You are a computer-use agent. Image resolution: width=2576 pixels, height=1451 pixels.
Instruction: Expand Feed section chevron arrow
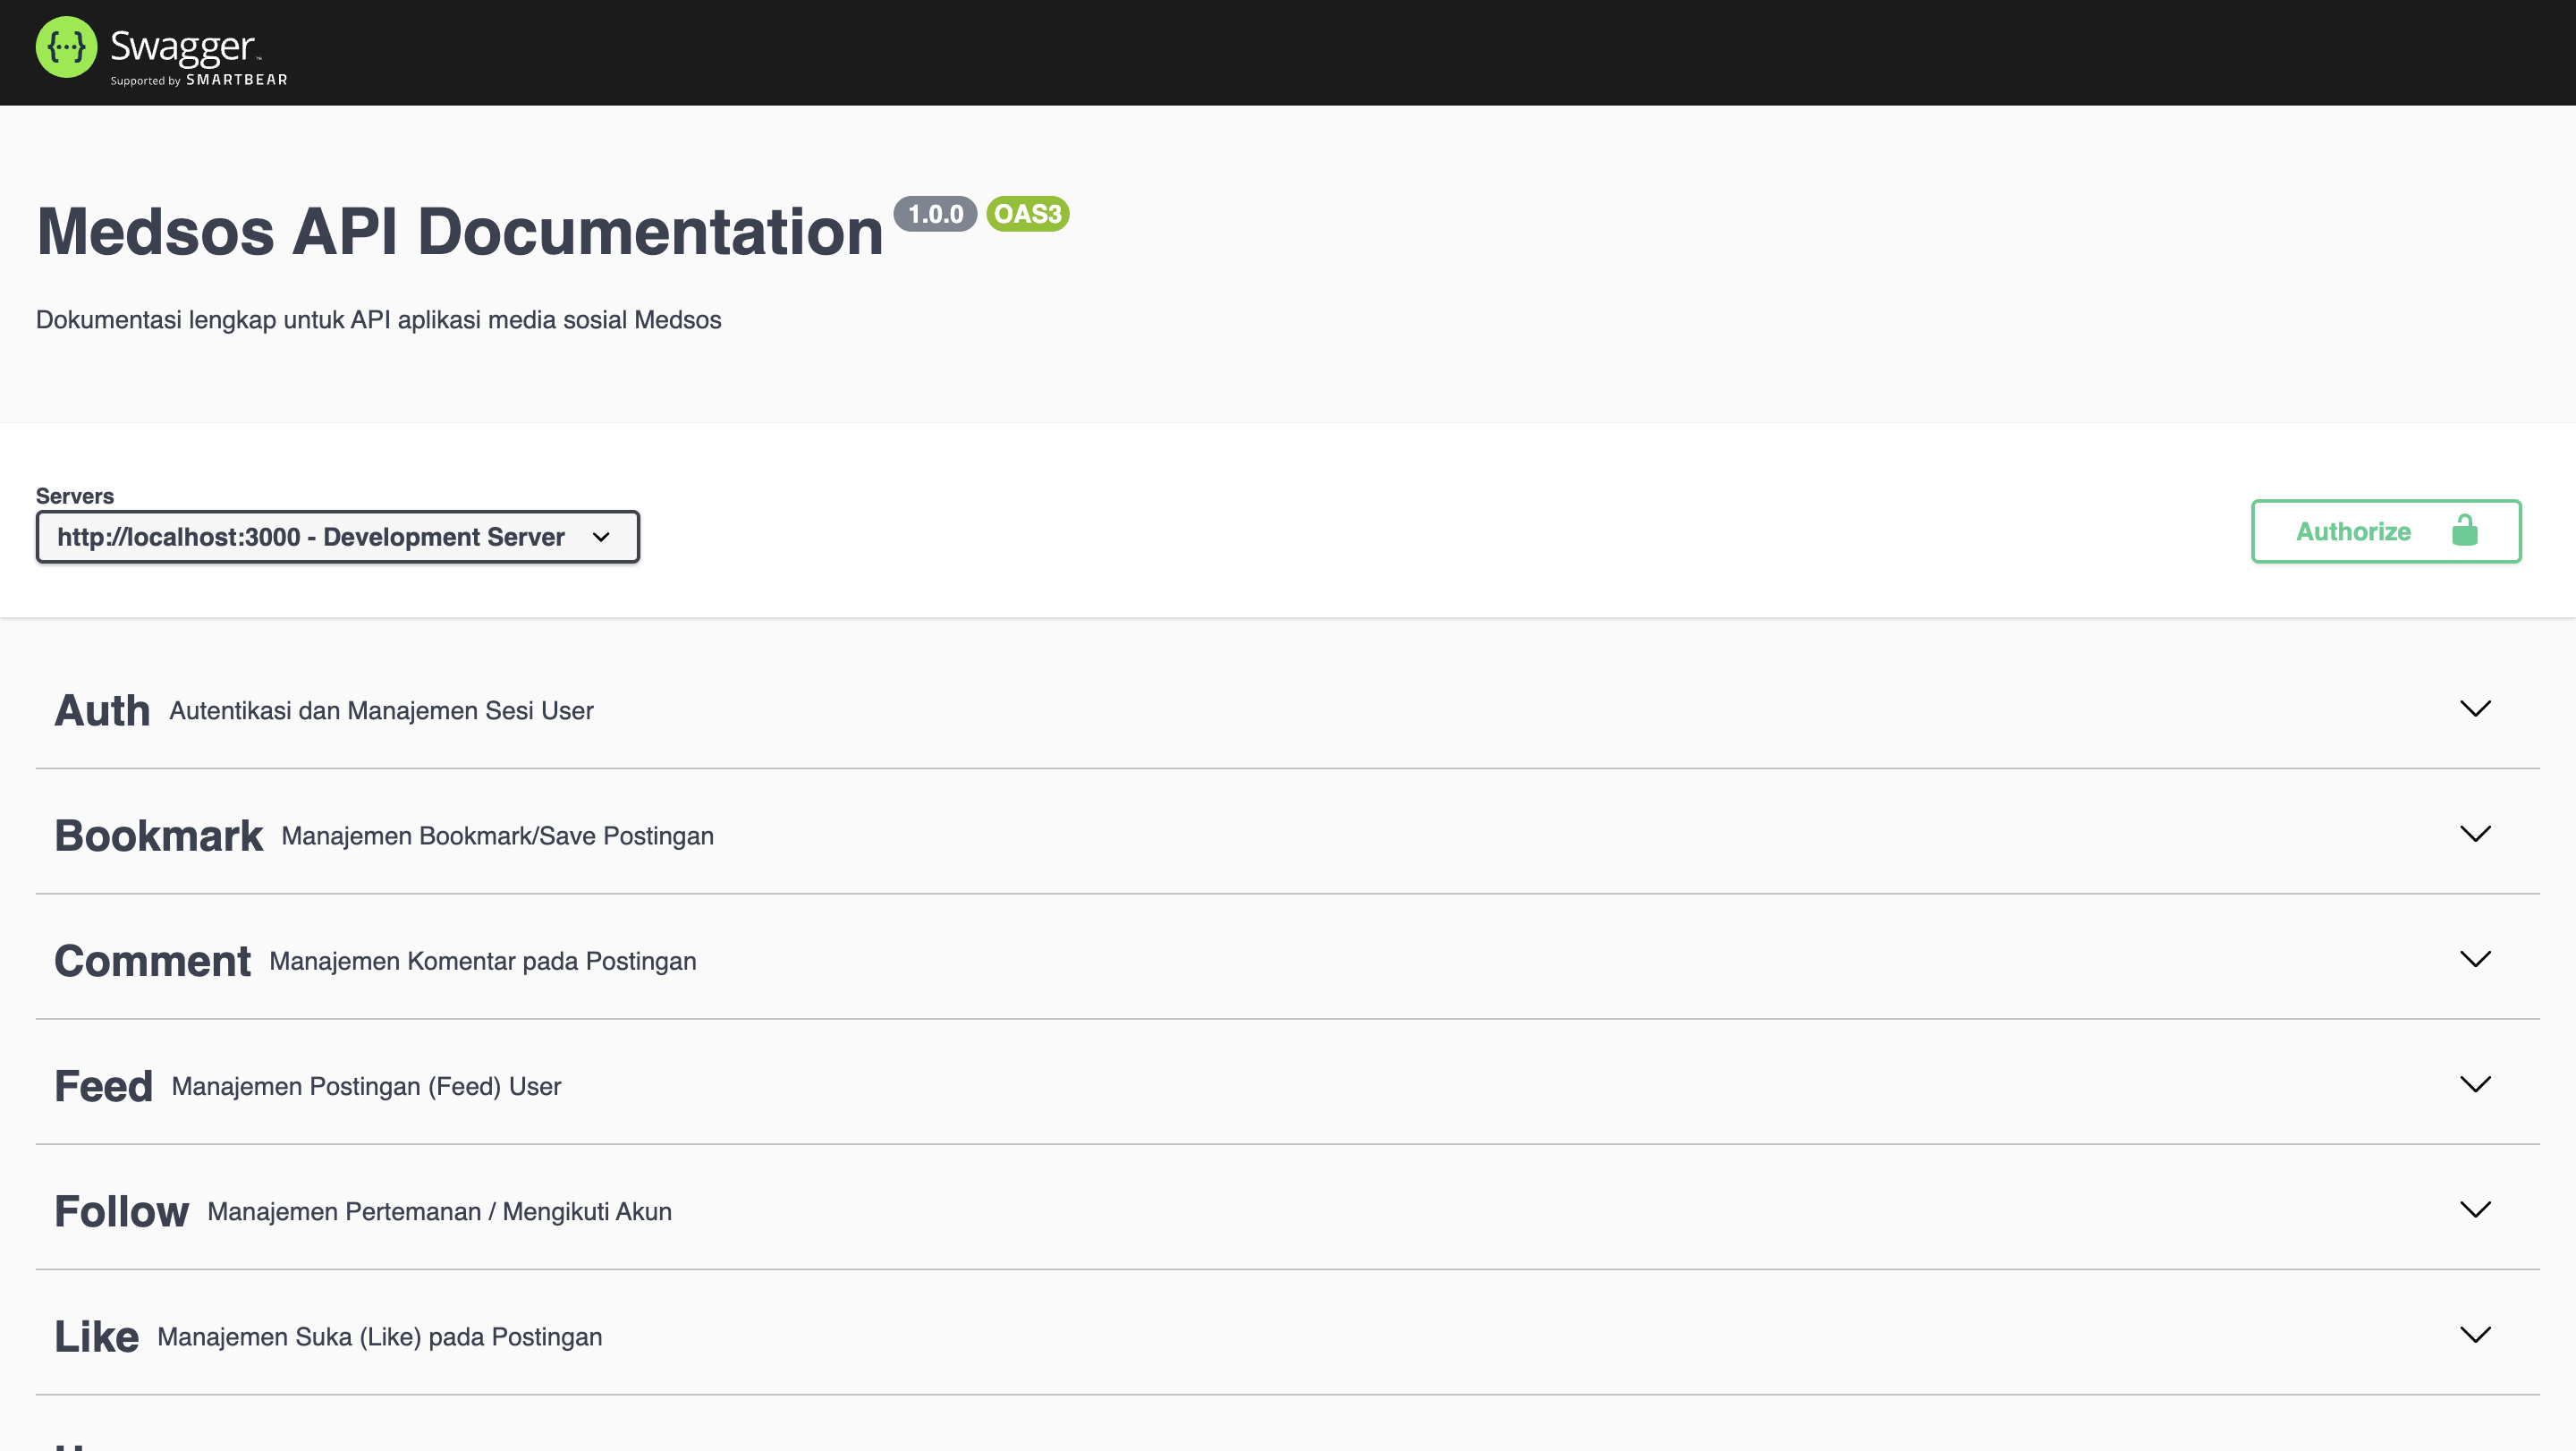tap(2474, 1085)
